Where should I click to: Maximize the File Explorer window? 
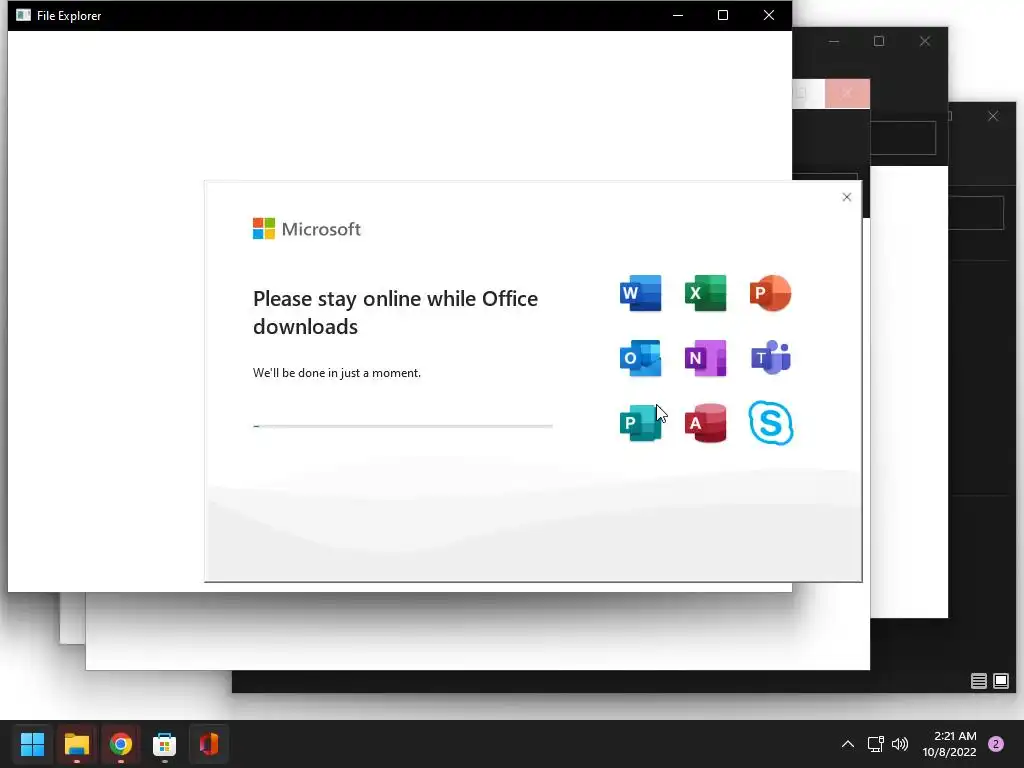(723, 15)
